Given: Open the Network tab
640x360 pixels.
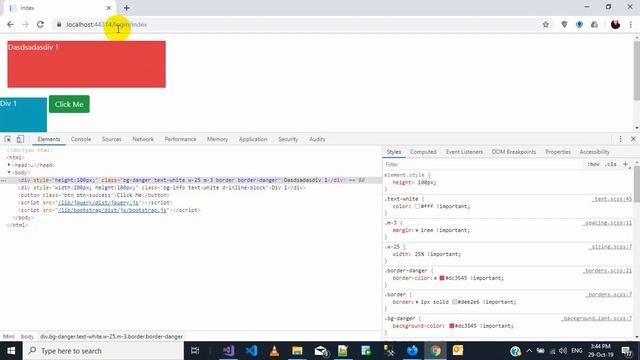Looking at the screenshot, I should [x=143, y=139].
